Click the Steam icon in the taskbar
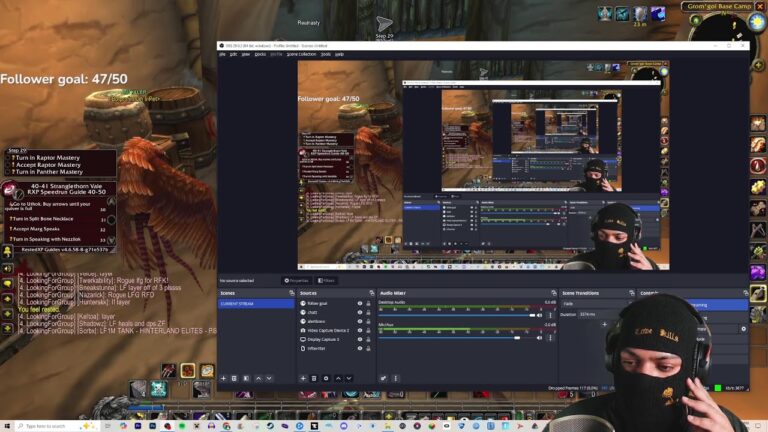Image resolution: width=768 pixels, height=432 pixels. 270,426
